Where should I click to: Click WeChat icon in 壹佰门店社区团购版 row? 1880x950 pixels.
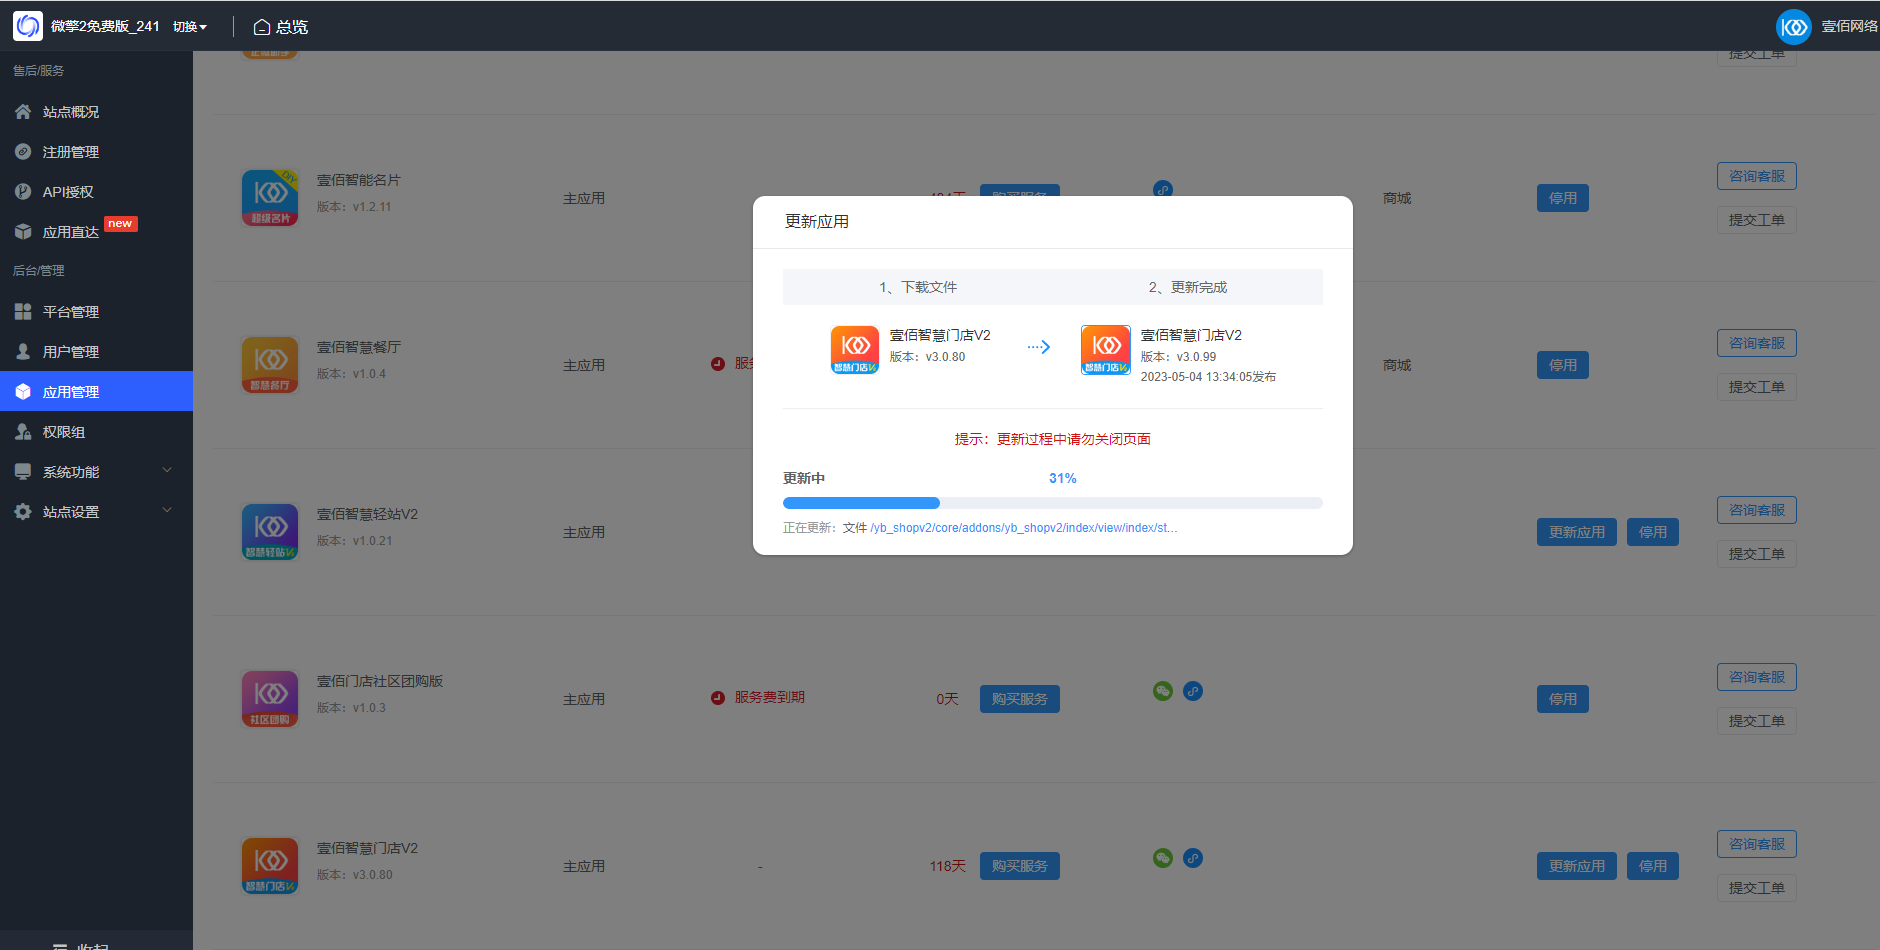pos(1163,691)
